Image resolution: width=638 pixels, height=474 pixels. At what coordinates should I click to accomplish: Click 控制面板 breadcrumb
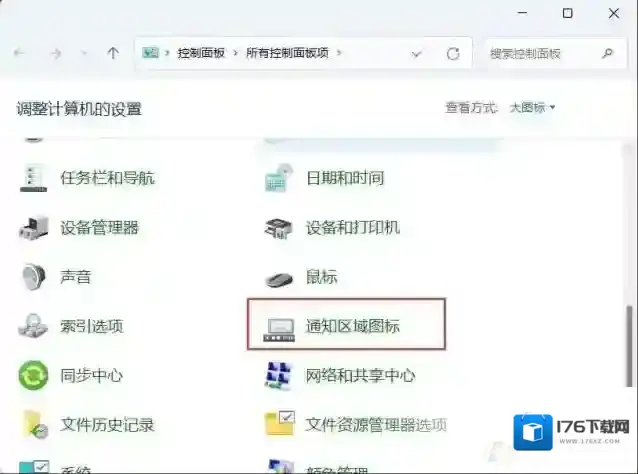tap(201, 53)
